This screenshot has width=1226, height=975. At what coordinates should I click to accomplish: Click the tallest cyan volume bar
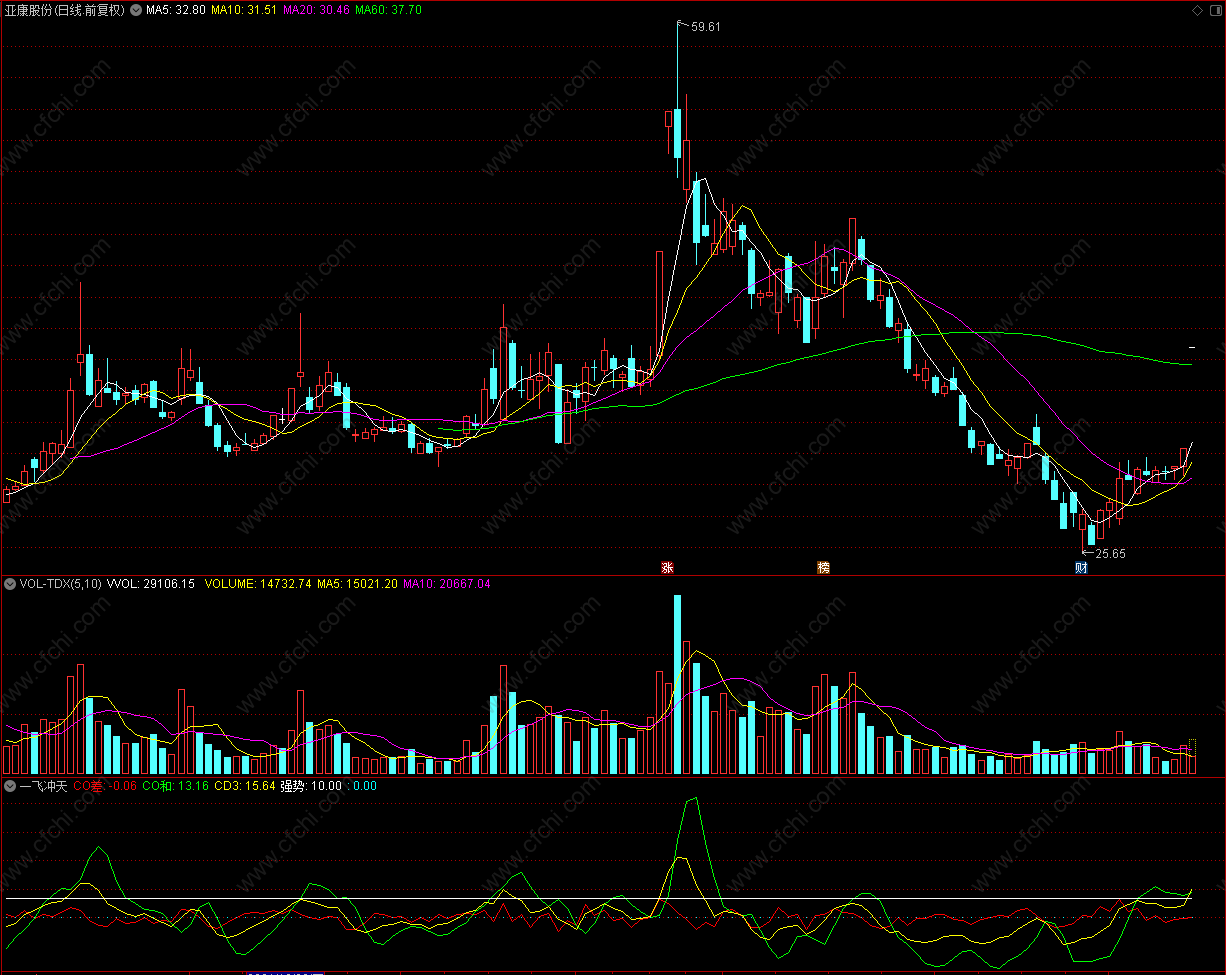pos(677,685)
